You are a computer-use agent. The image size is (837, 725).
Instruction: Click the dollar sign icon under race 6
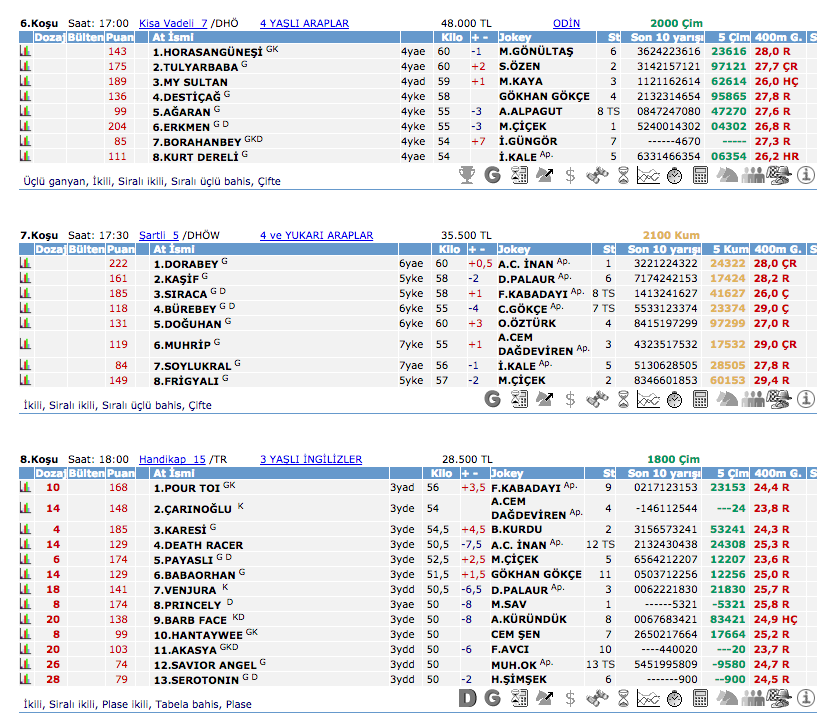pos(570,175)
